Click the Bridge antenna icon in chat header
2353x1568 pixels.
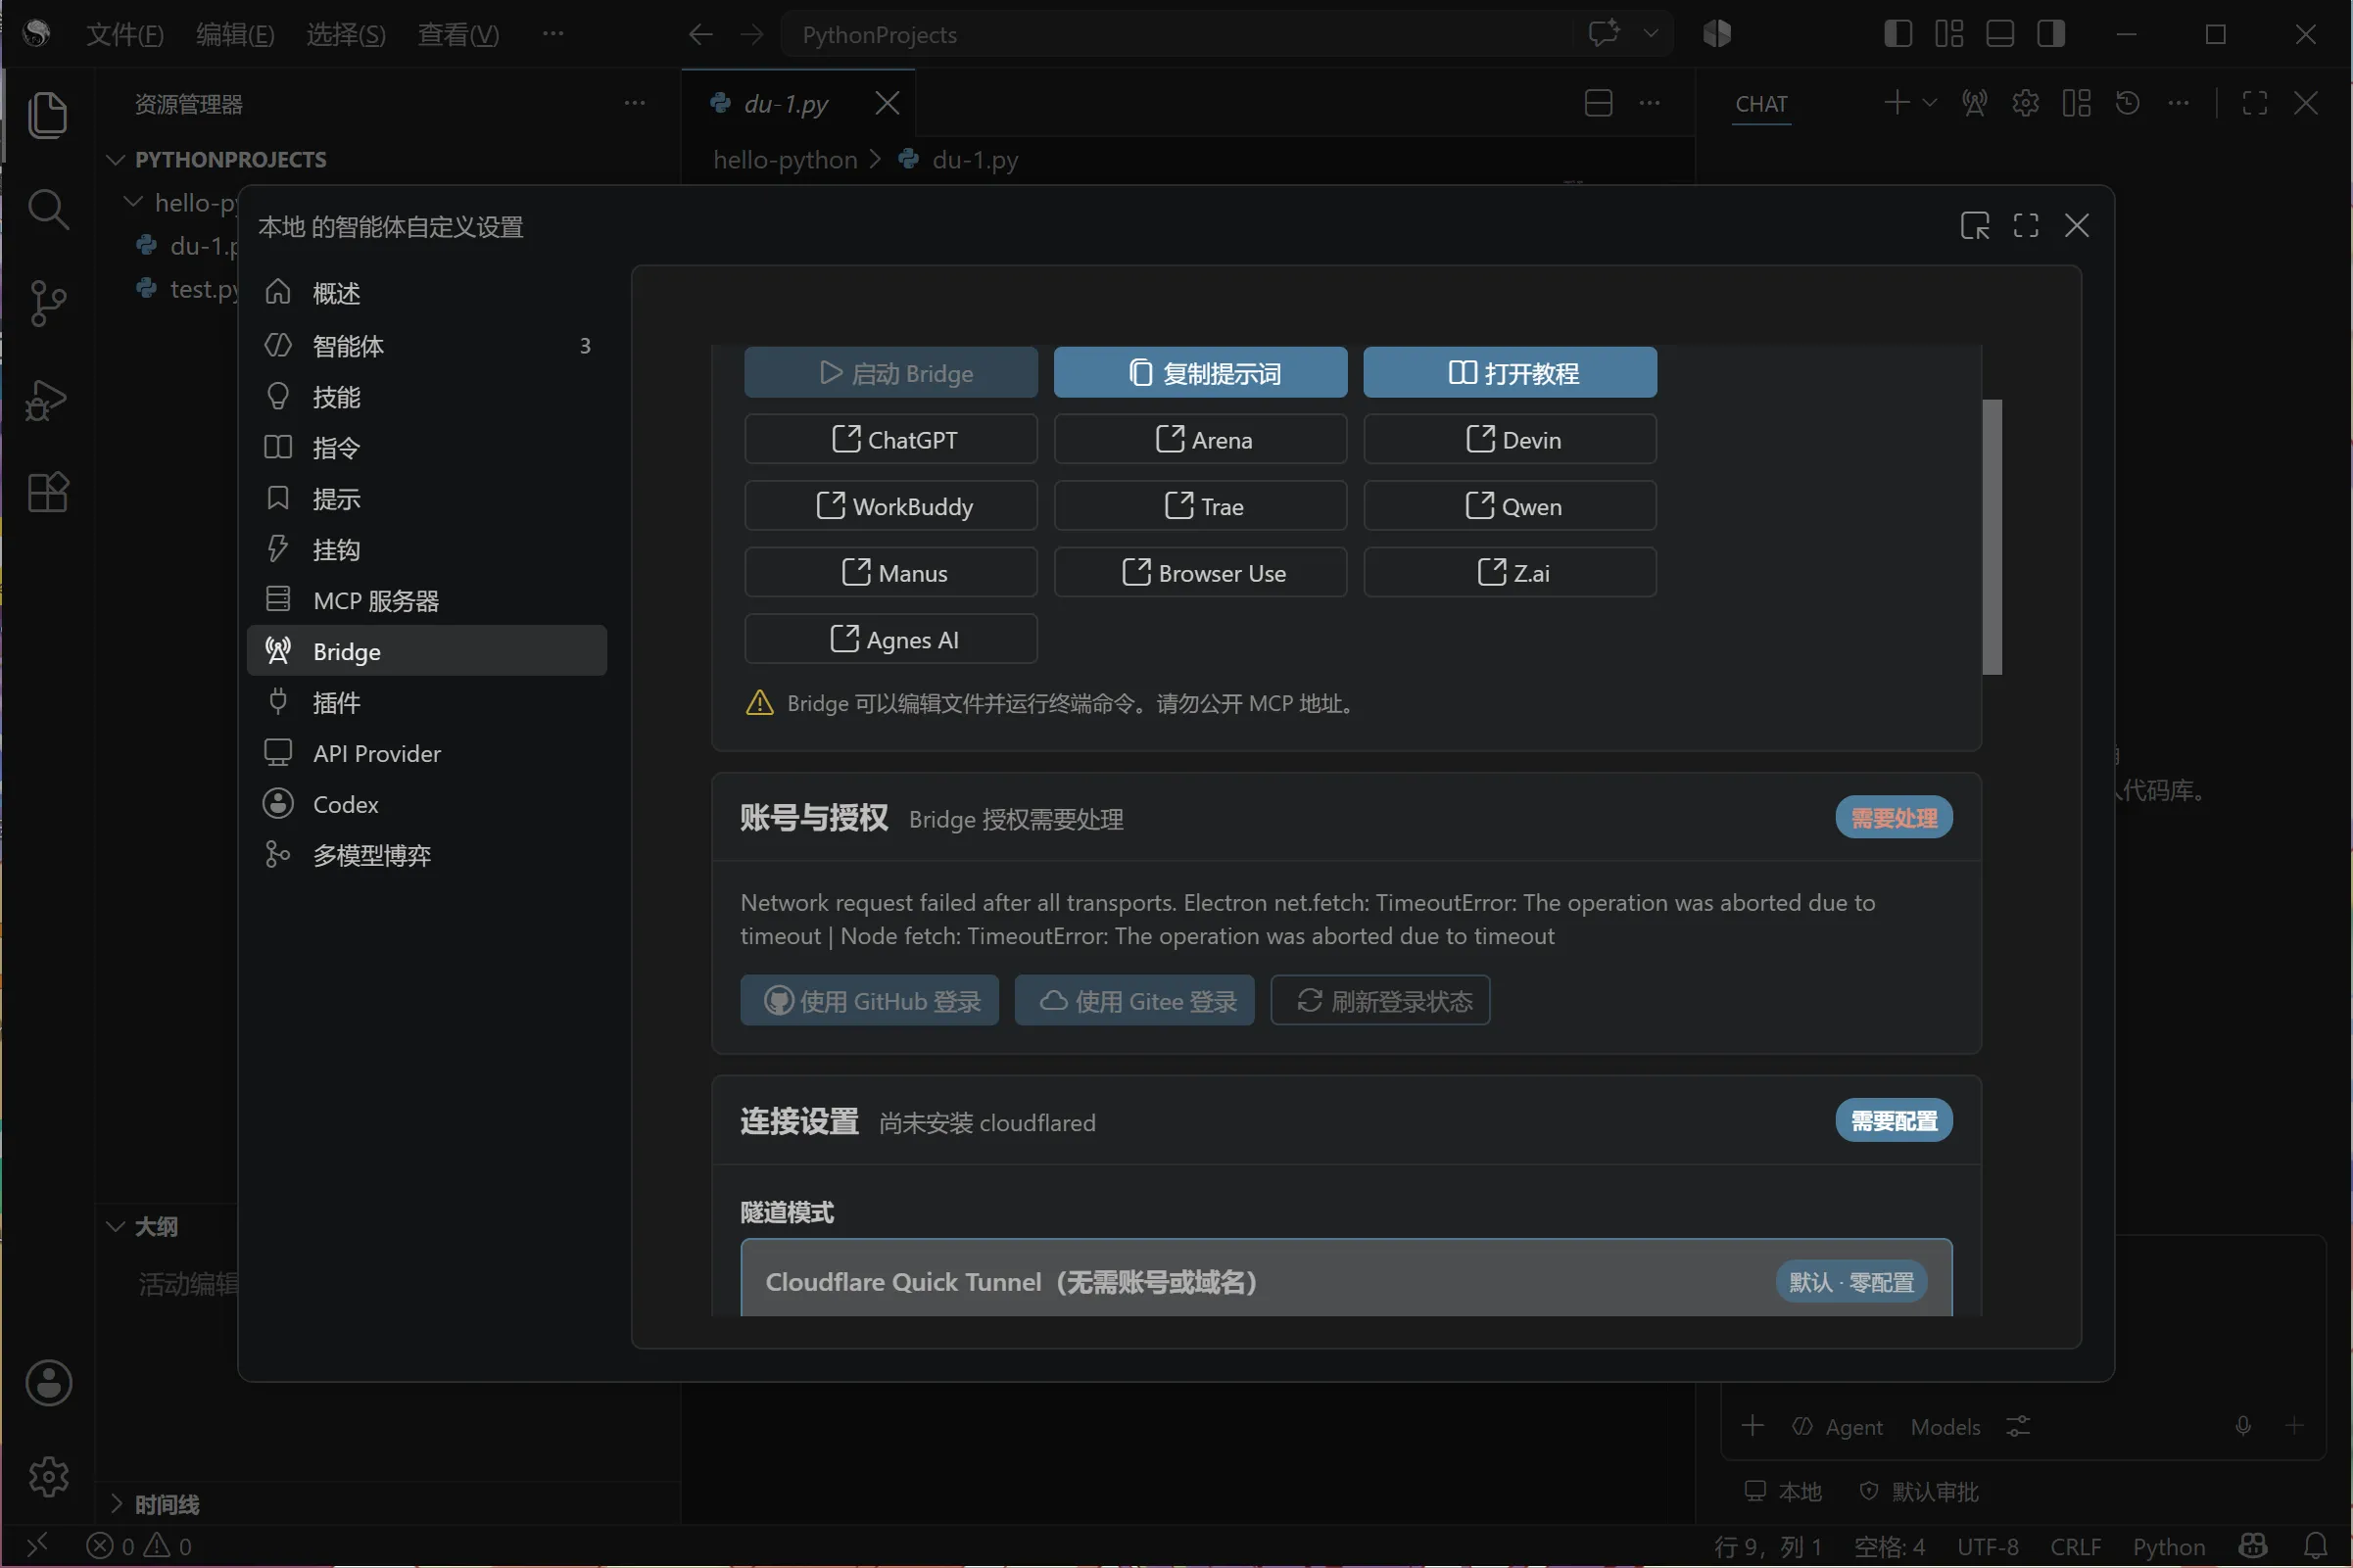pyautogui.click(x=1974, y=103)
